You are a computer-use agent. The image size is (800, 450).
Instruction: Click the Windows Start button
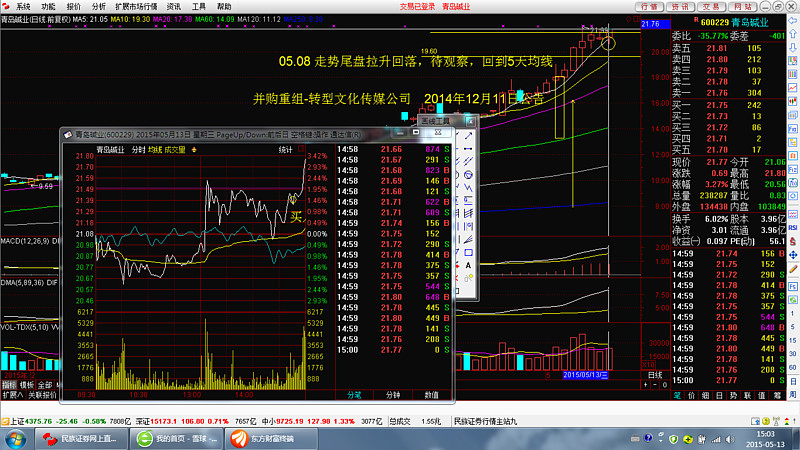click(13, 438)
